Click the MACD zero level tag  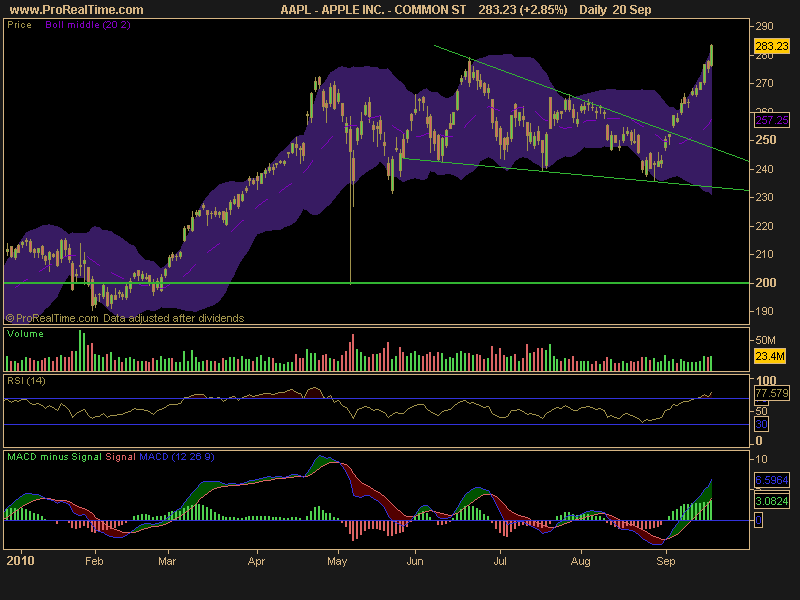tap(759, 521)
